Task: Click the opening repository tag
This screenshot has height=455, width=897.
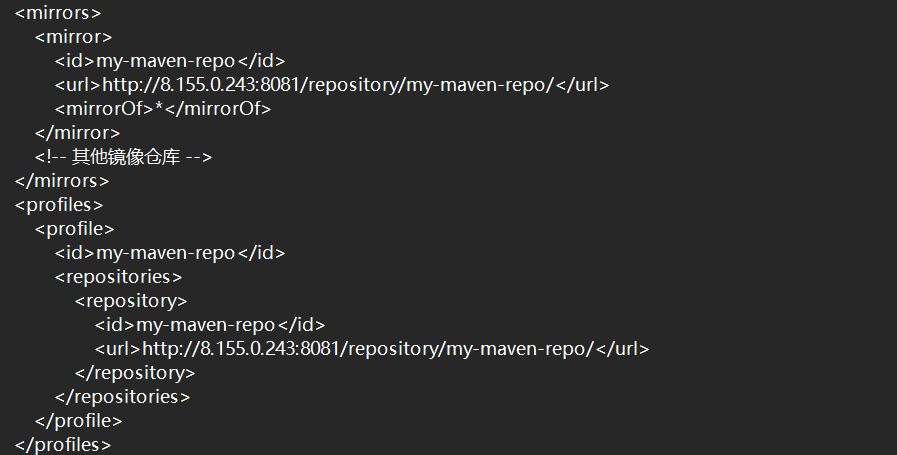Action: (131, 301)
